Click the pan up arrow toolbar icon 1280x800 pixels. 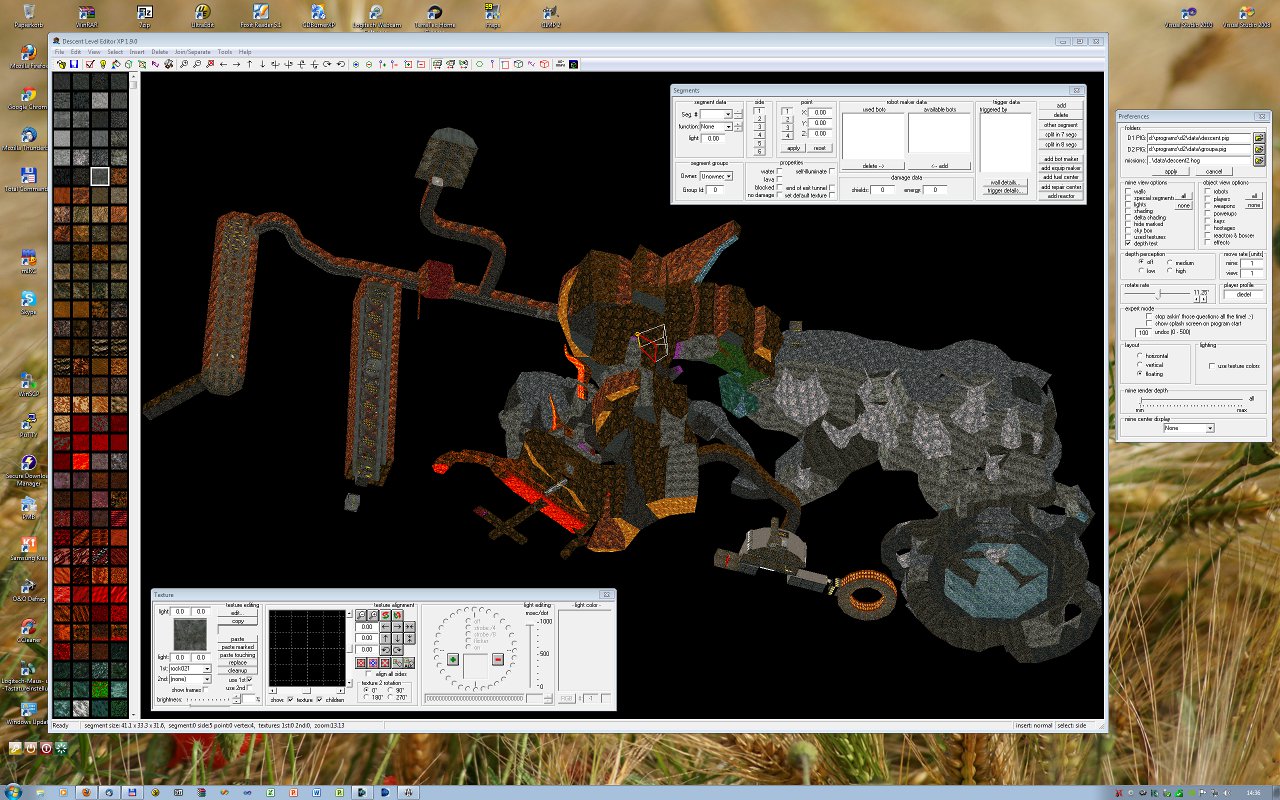[249, 64]
